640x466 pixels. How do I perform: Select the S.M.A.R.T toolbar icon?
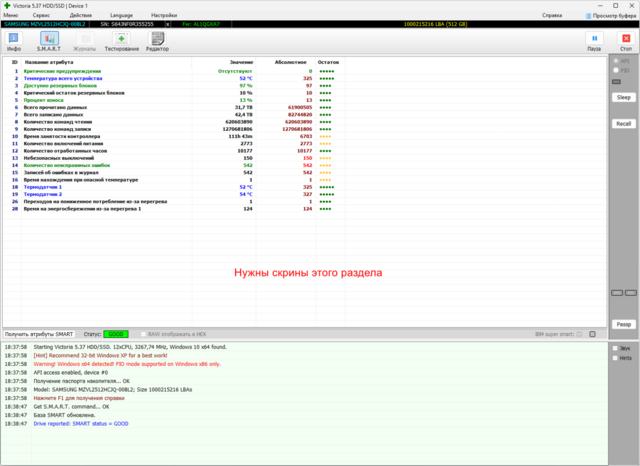(48, 41)
